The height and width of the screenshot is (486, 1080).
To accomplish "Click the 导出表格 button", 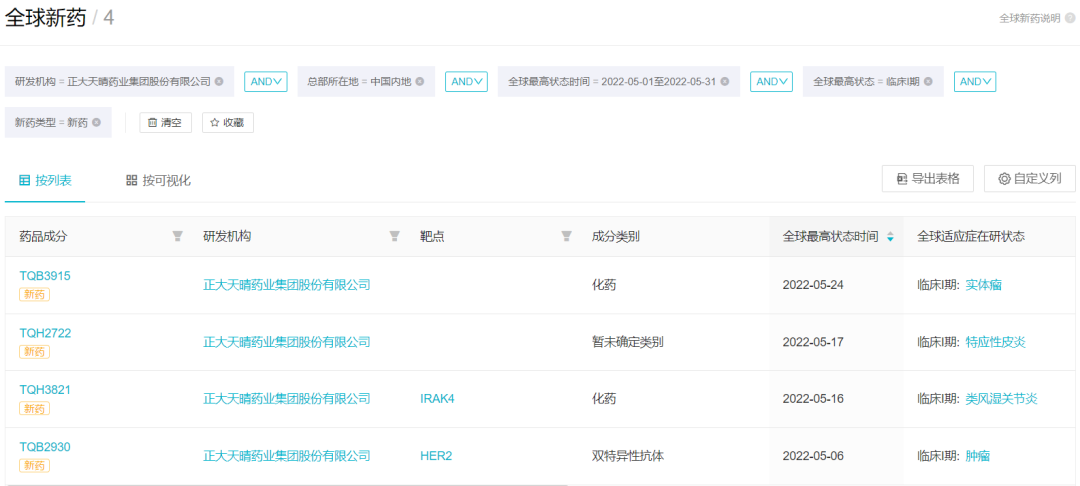I will tap(927, 179).
